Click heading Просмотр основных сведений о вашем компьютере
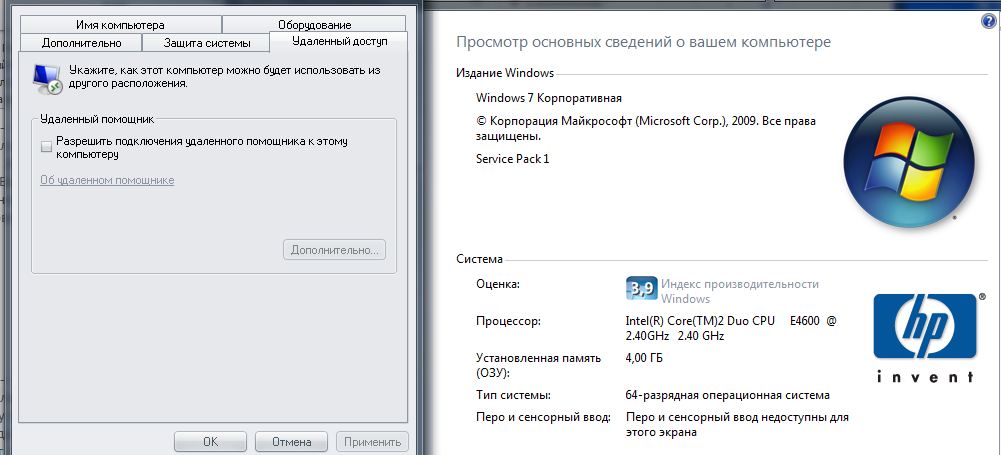Image resolution: width=1001 pixels, height=455 pixels. click(644, 43)
